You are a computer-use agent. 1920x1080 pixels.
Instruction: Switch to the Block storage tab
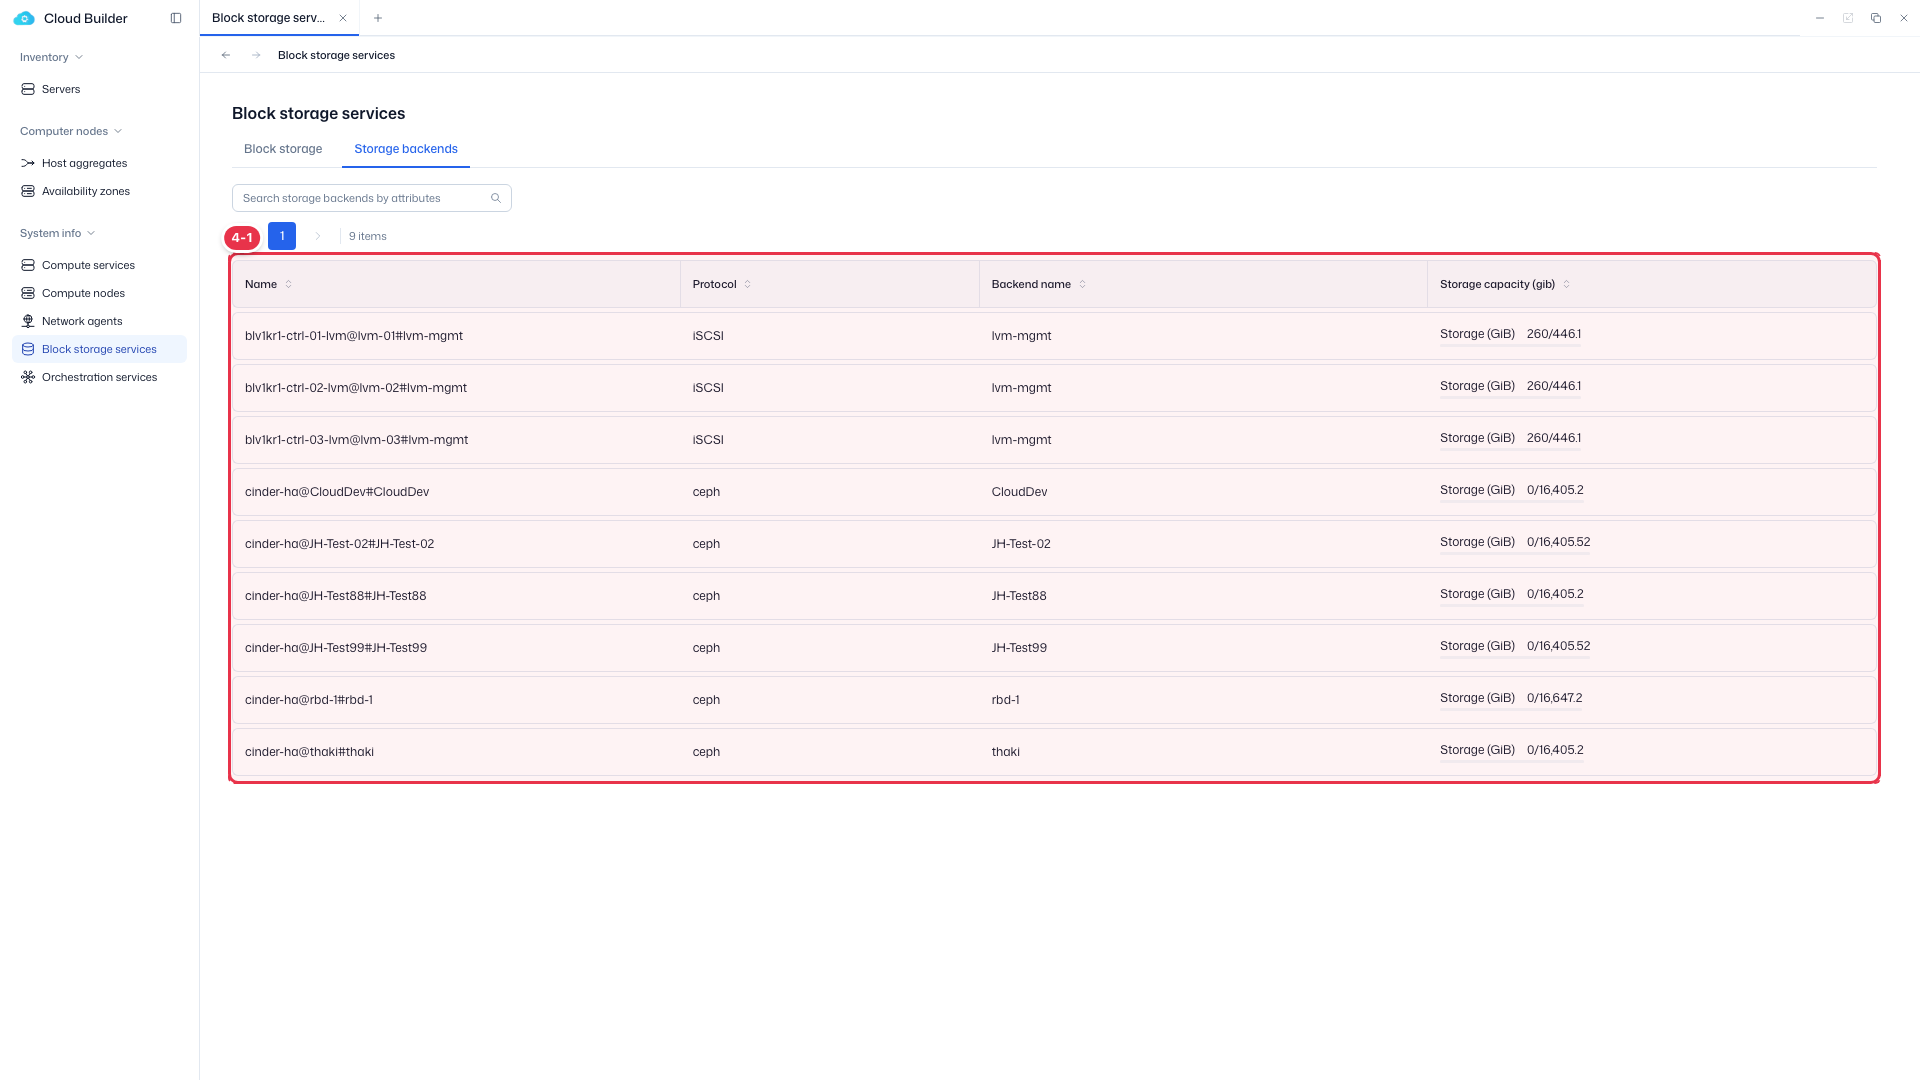coord(283,149)
